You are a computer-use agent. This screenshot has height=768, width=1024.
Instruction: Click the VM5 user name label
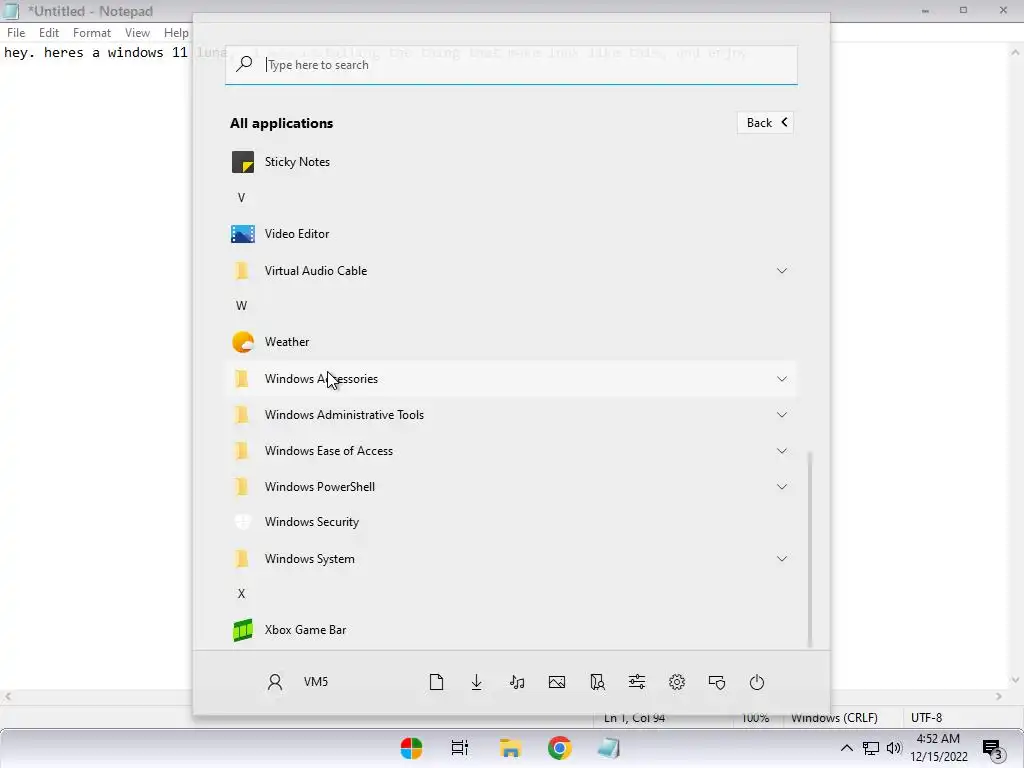(x=316, y=682)
